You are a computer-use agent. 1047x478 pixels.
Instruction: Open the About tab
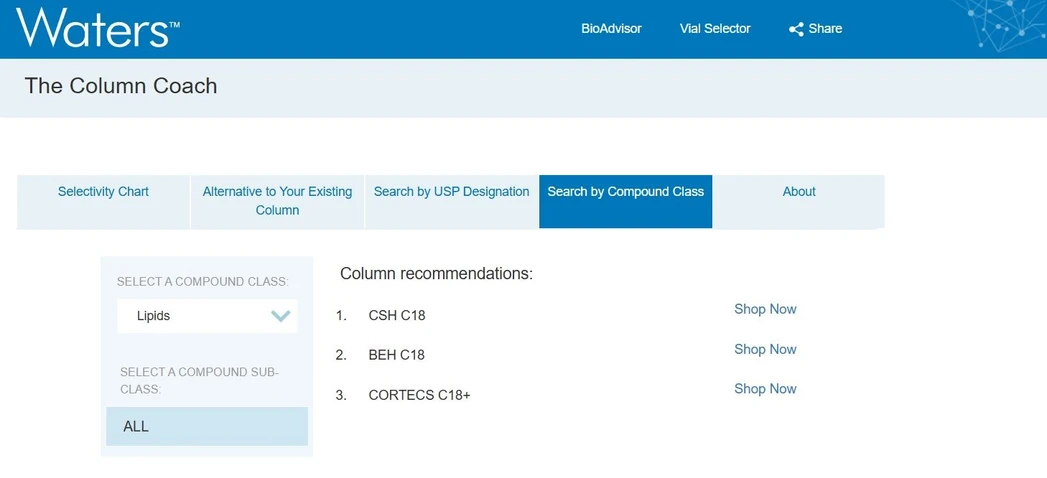pos(799,202)
